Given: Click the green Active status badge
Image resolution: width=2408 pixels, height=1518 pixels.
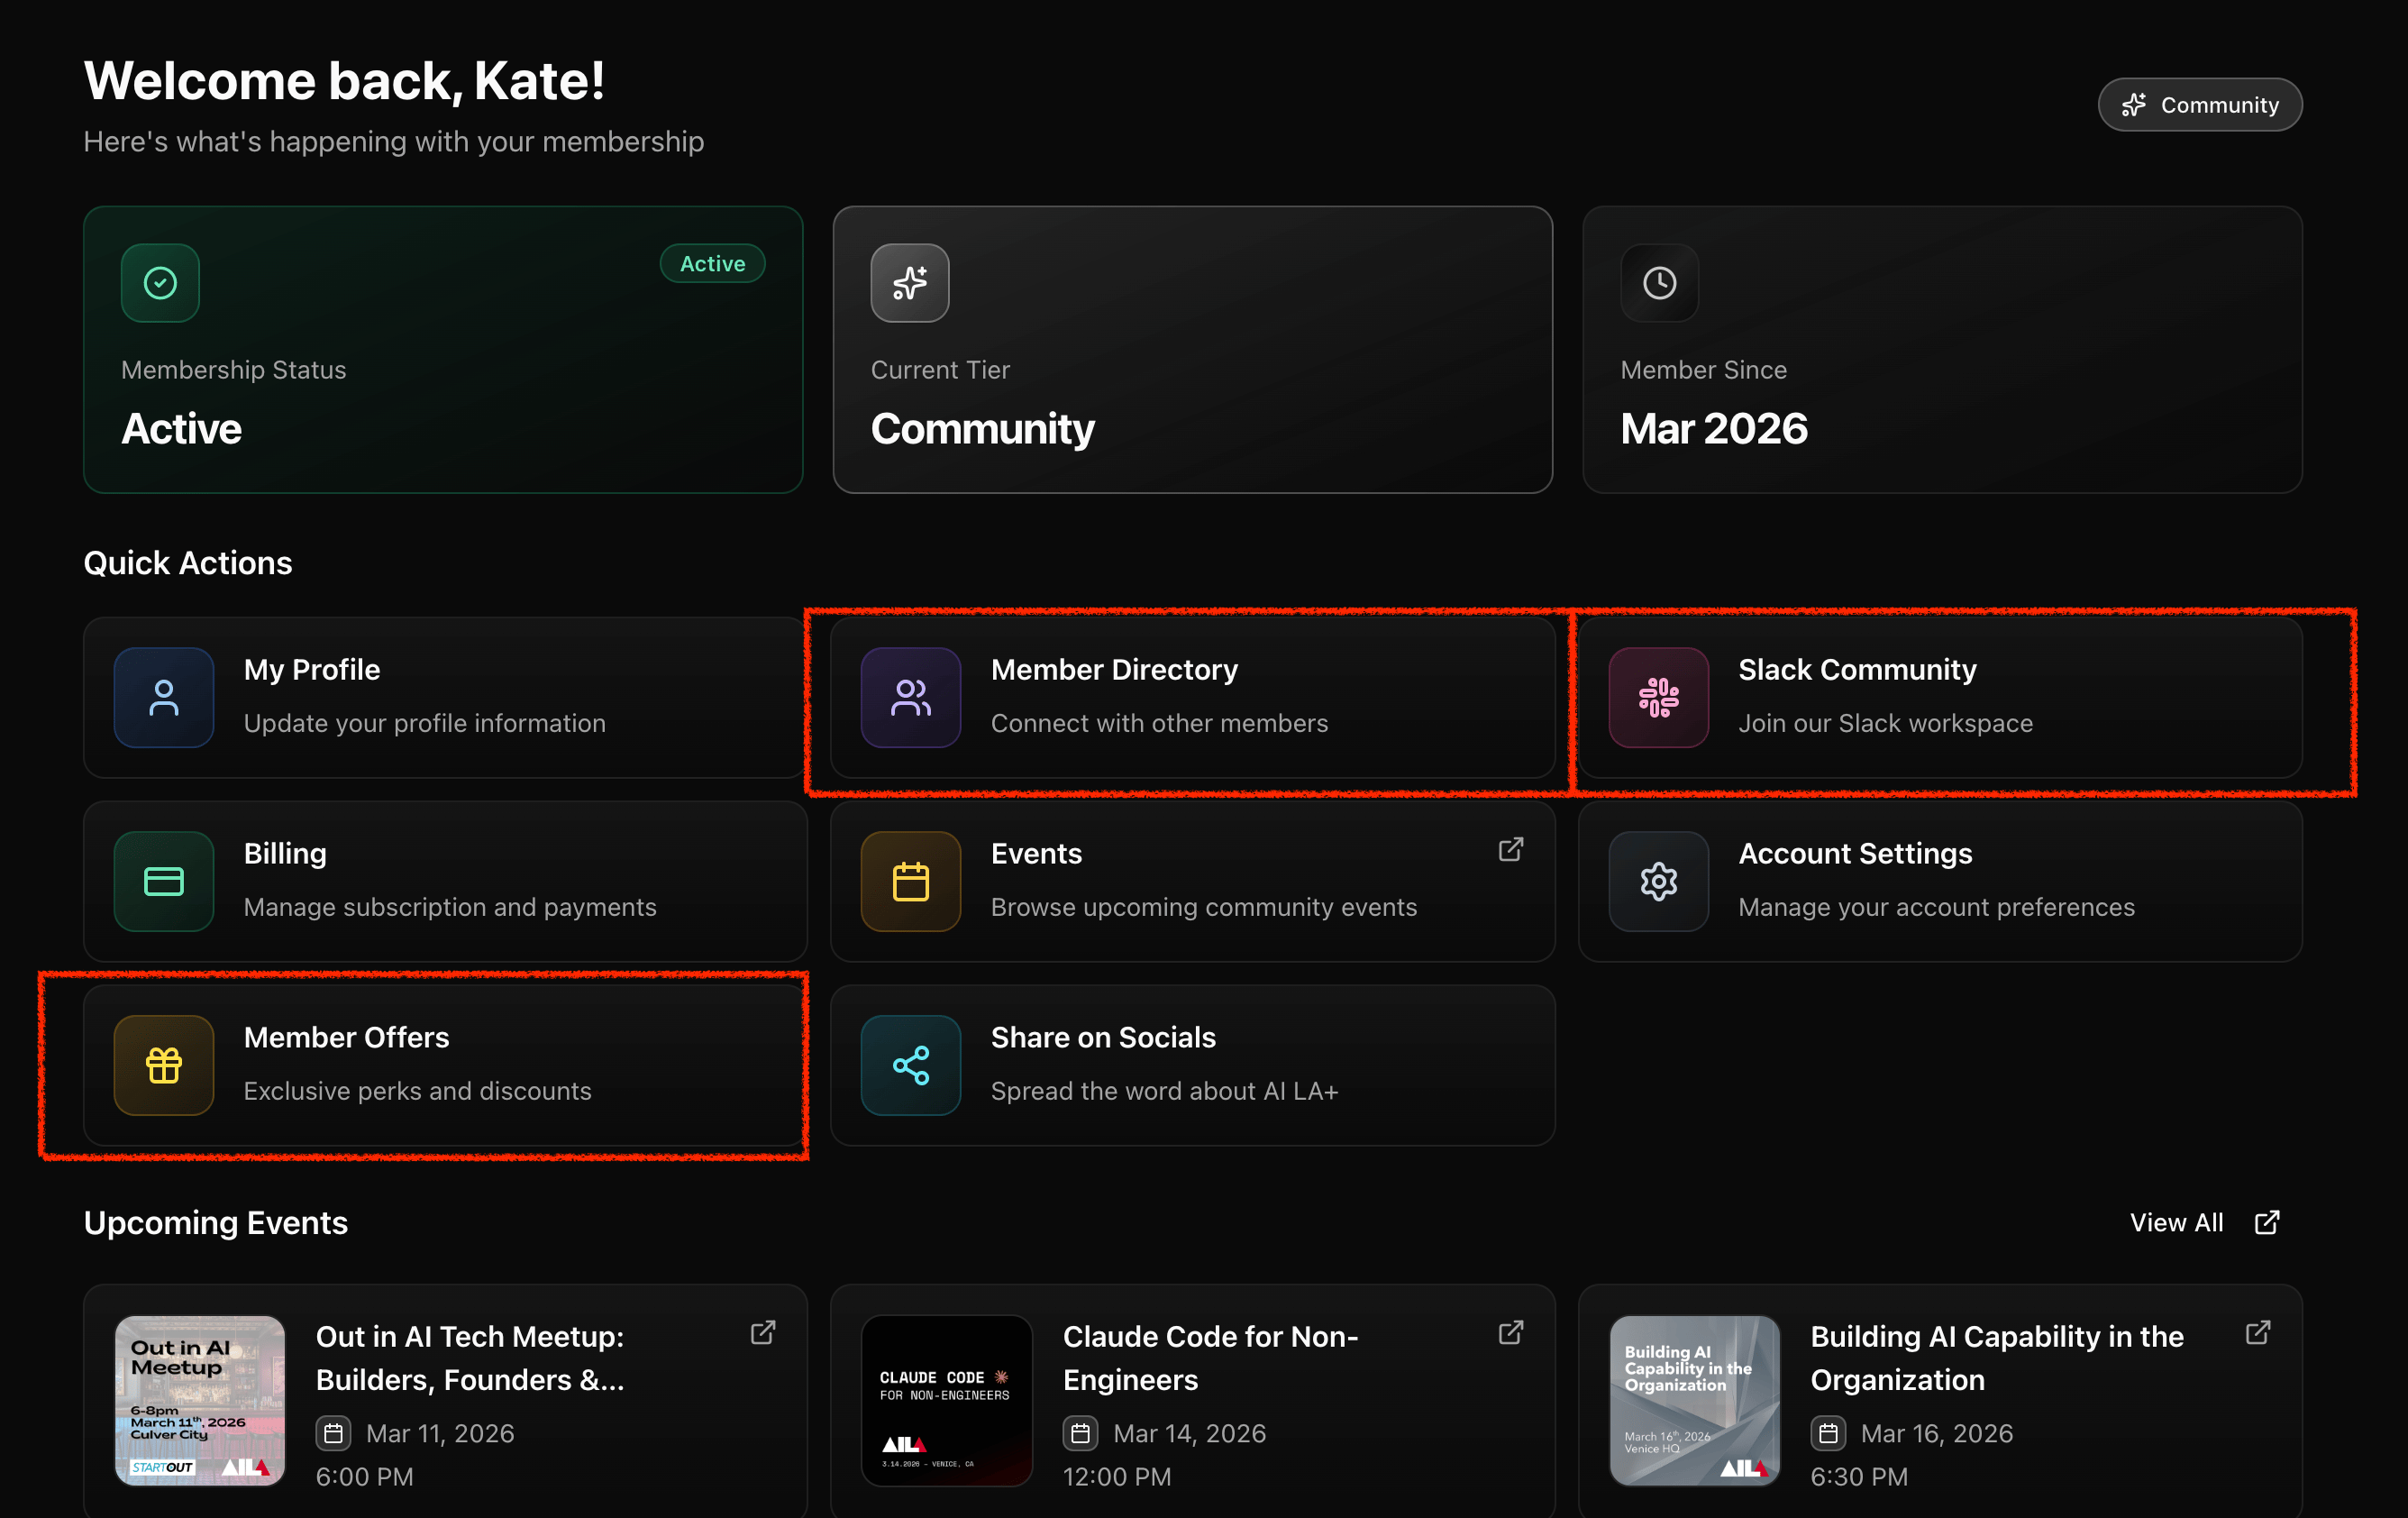Looking at the screenshot, I should (x=712, y=264).
